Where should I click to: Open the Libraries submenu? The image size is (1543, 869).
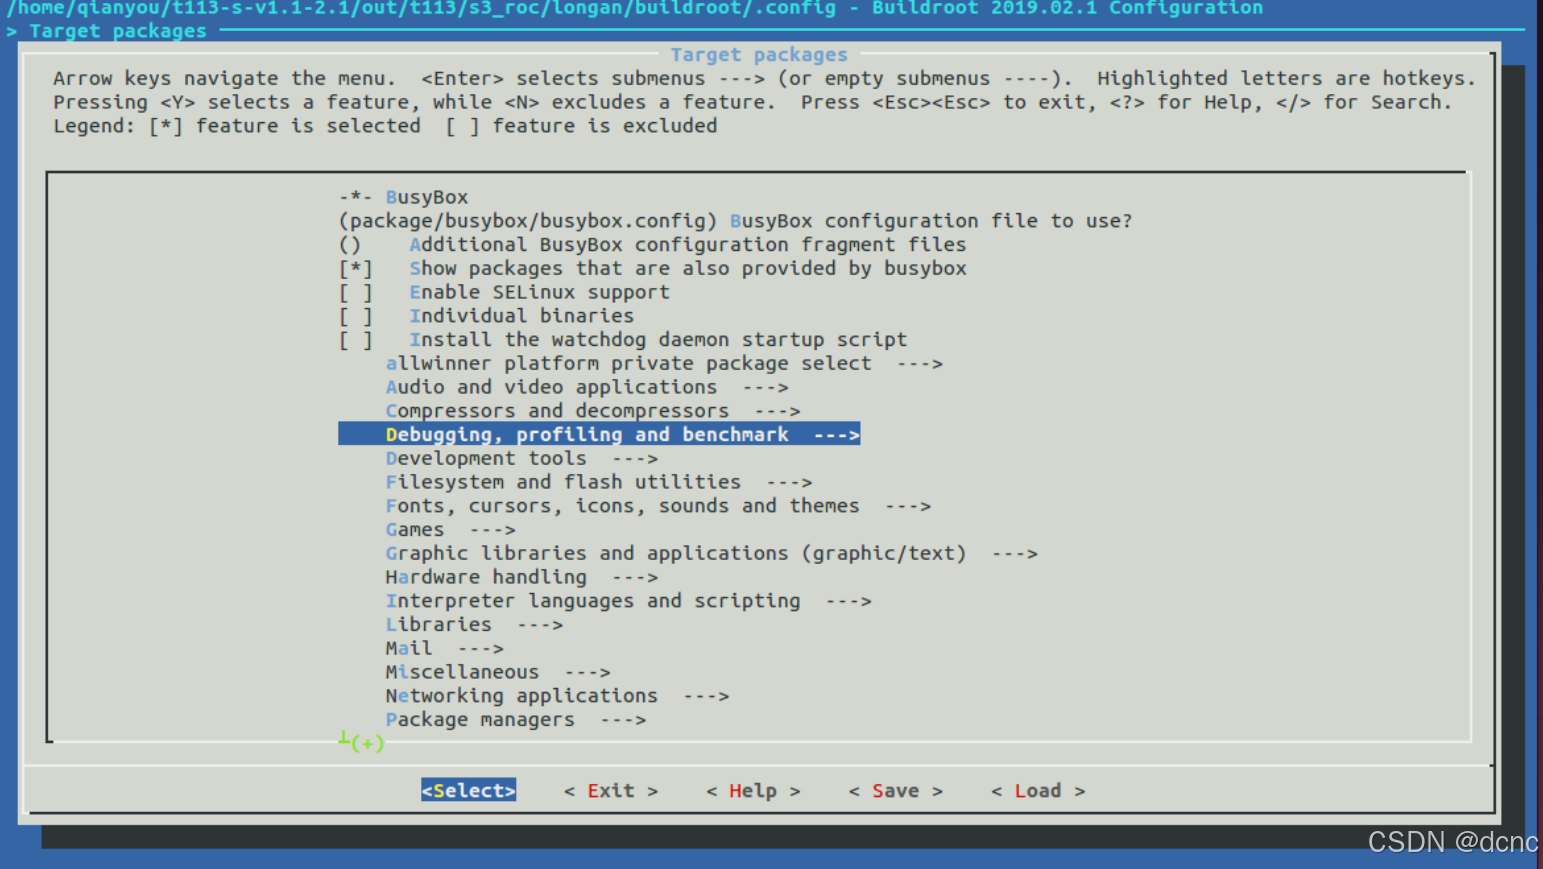pos(474,625)
